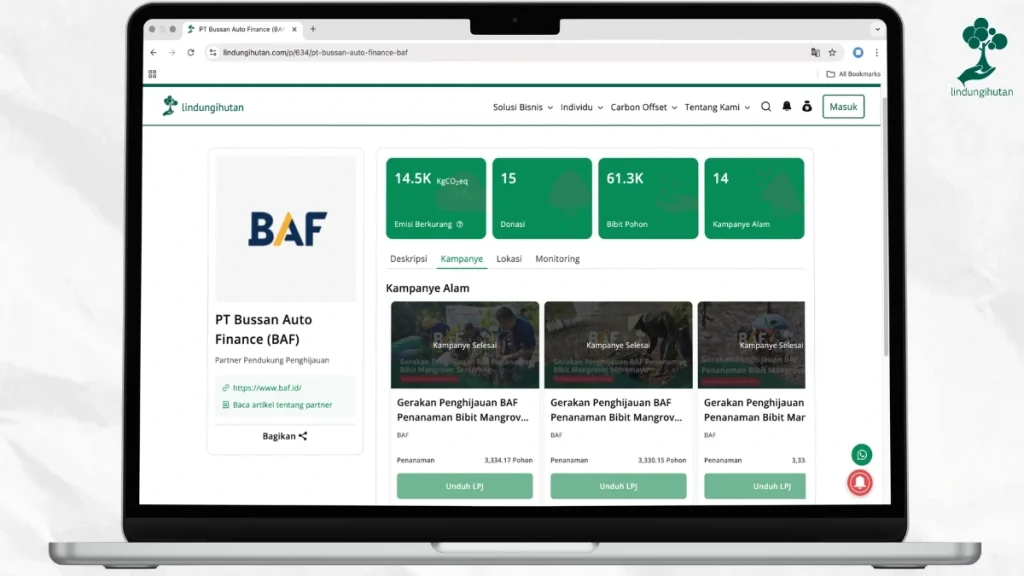The height and width of the screenshot is (576, 1024).
Task: Click Unduh LPJ for 3,334.17 Pohon campaign
Action: (x=464, y=486)
